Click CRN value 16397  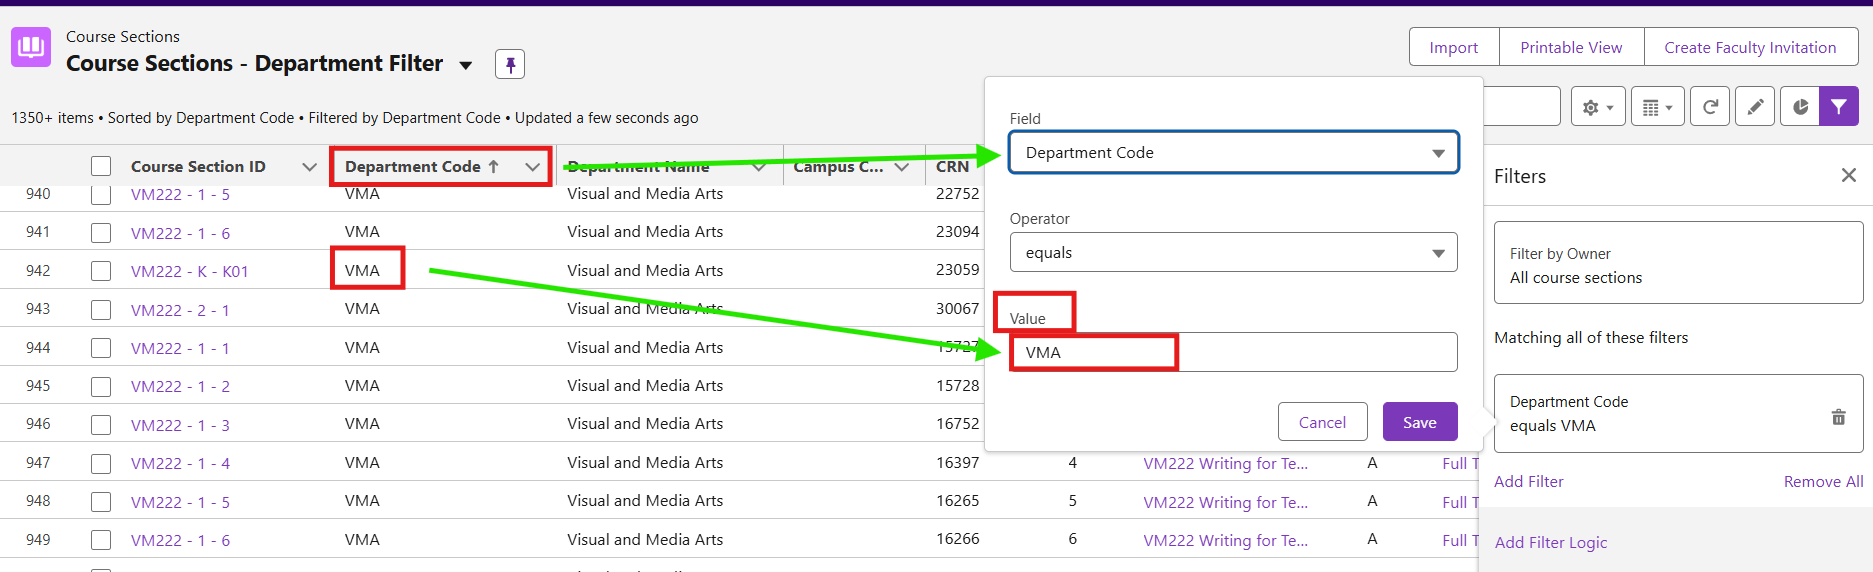[957, 463]
